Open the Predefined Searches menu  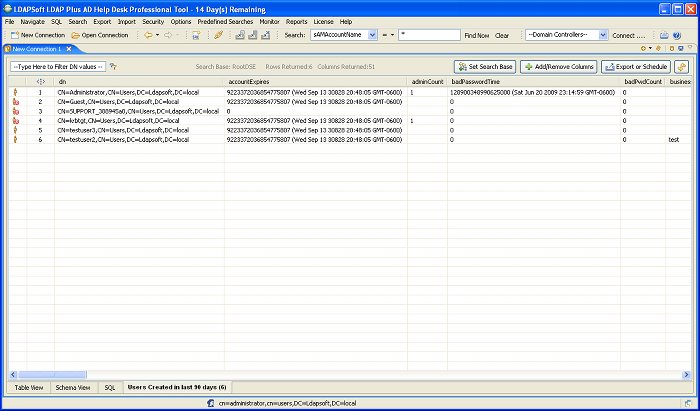[x=226, y=21]
